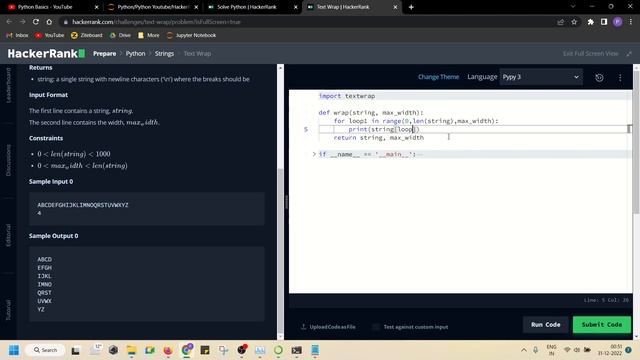Click the microphone icon in the system tray
Viewport: 640px width, 360px height.
(536, 350)
